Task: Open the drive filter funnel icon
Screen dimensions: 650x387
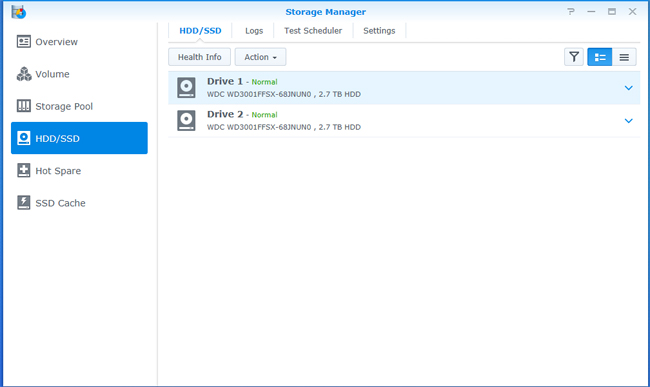Action: [x=574, y=57]
